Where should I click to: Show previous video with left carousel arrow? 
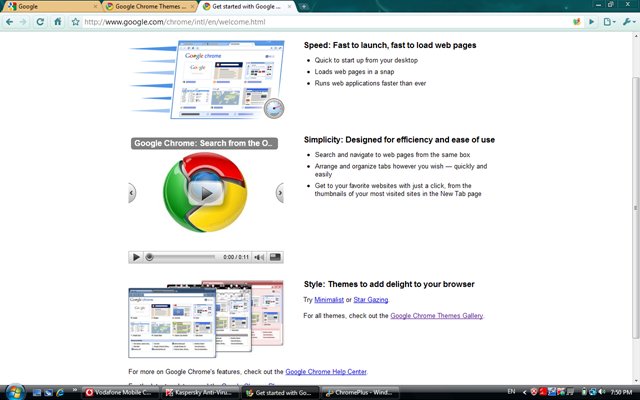click(132, 193)
